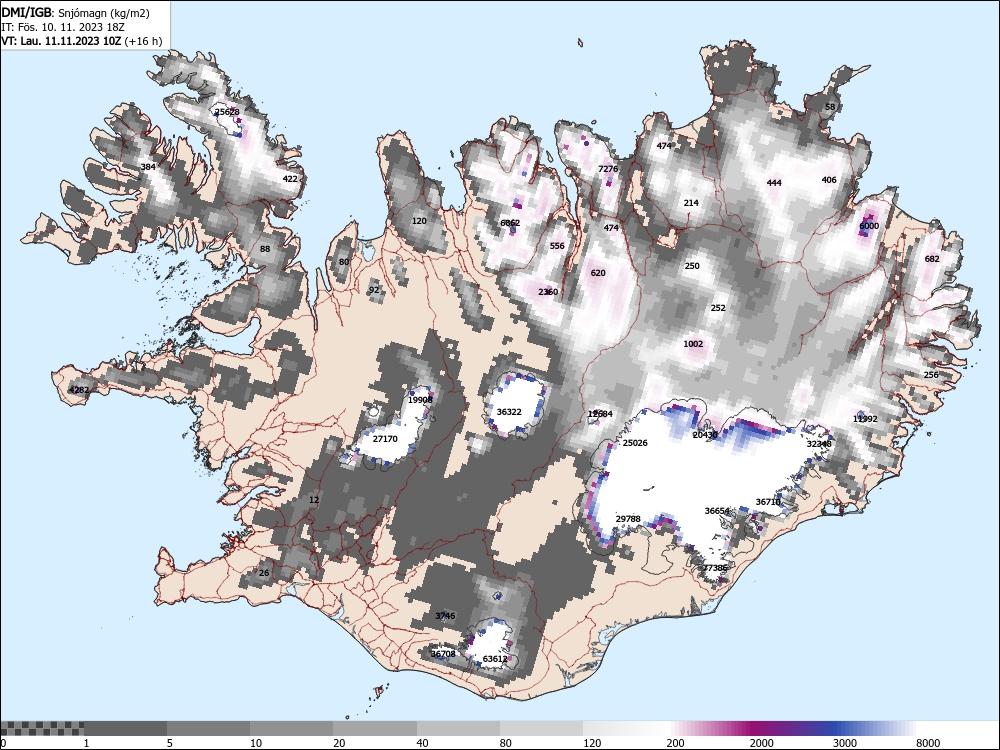Click the value 27386 south of the big glacier
Screen dimensions: 1000x750
[716, 568]
